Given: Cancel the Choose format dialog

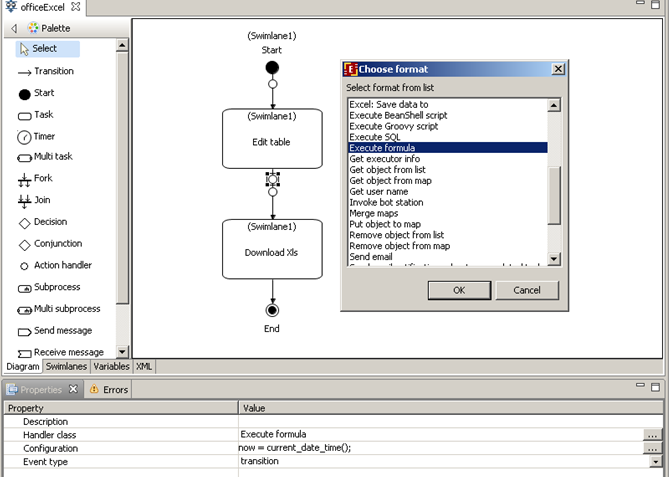Looking at the screenshot, I should [x=526, y=290].
